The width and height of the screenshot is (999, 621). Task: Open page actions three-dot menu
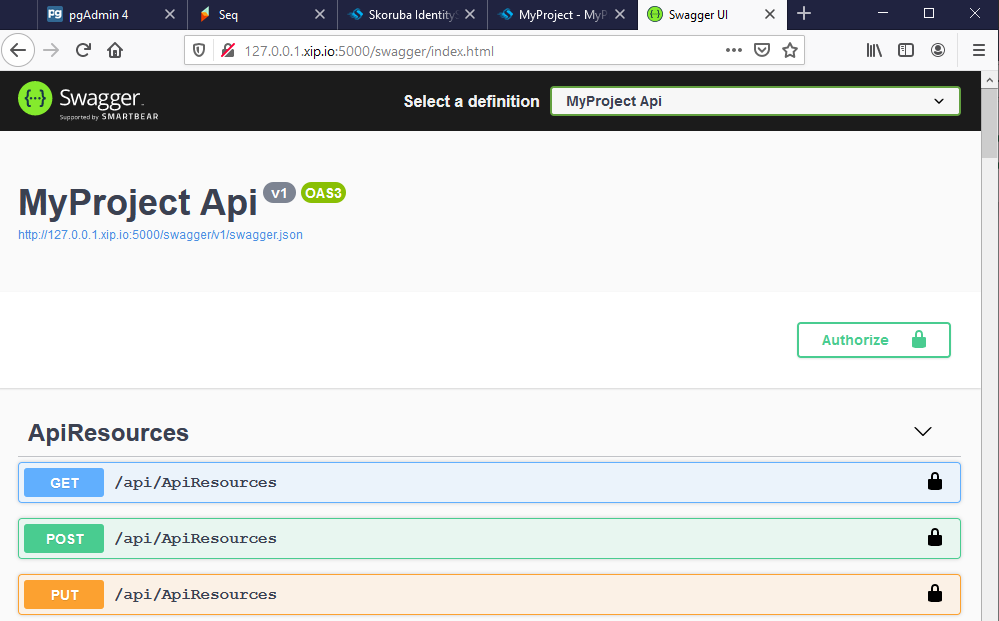click(x=734, y=50)
